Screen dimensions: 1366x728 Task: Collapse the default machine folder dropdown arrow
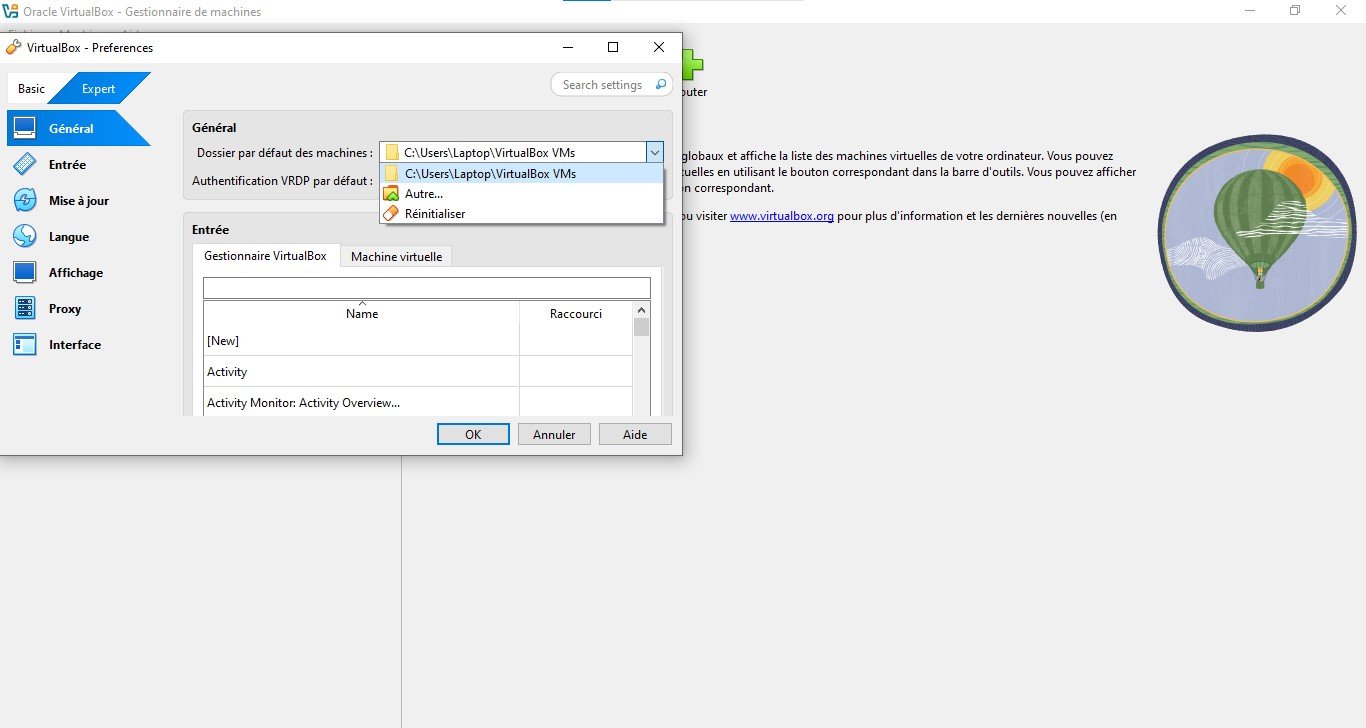(654, 153)
